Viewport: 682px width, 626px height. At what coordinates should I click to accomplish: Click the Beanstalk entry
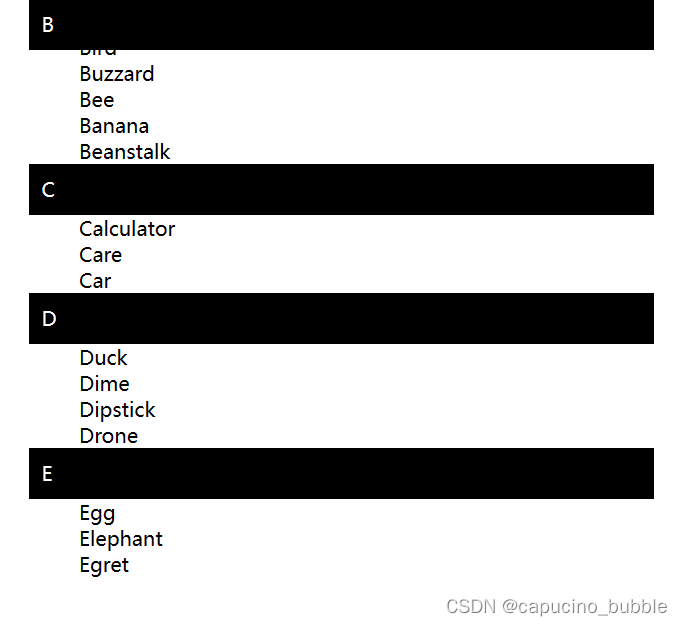tap(125, 152)
